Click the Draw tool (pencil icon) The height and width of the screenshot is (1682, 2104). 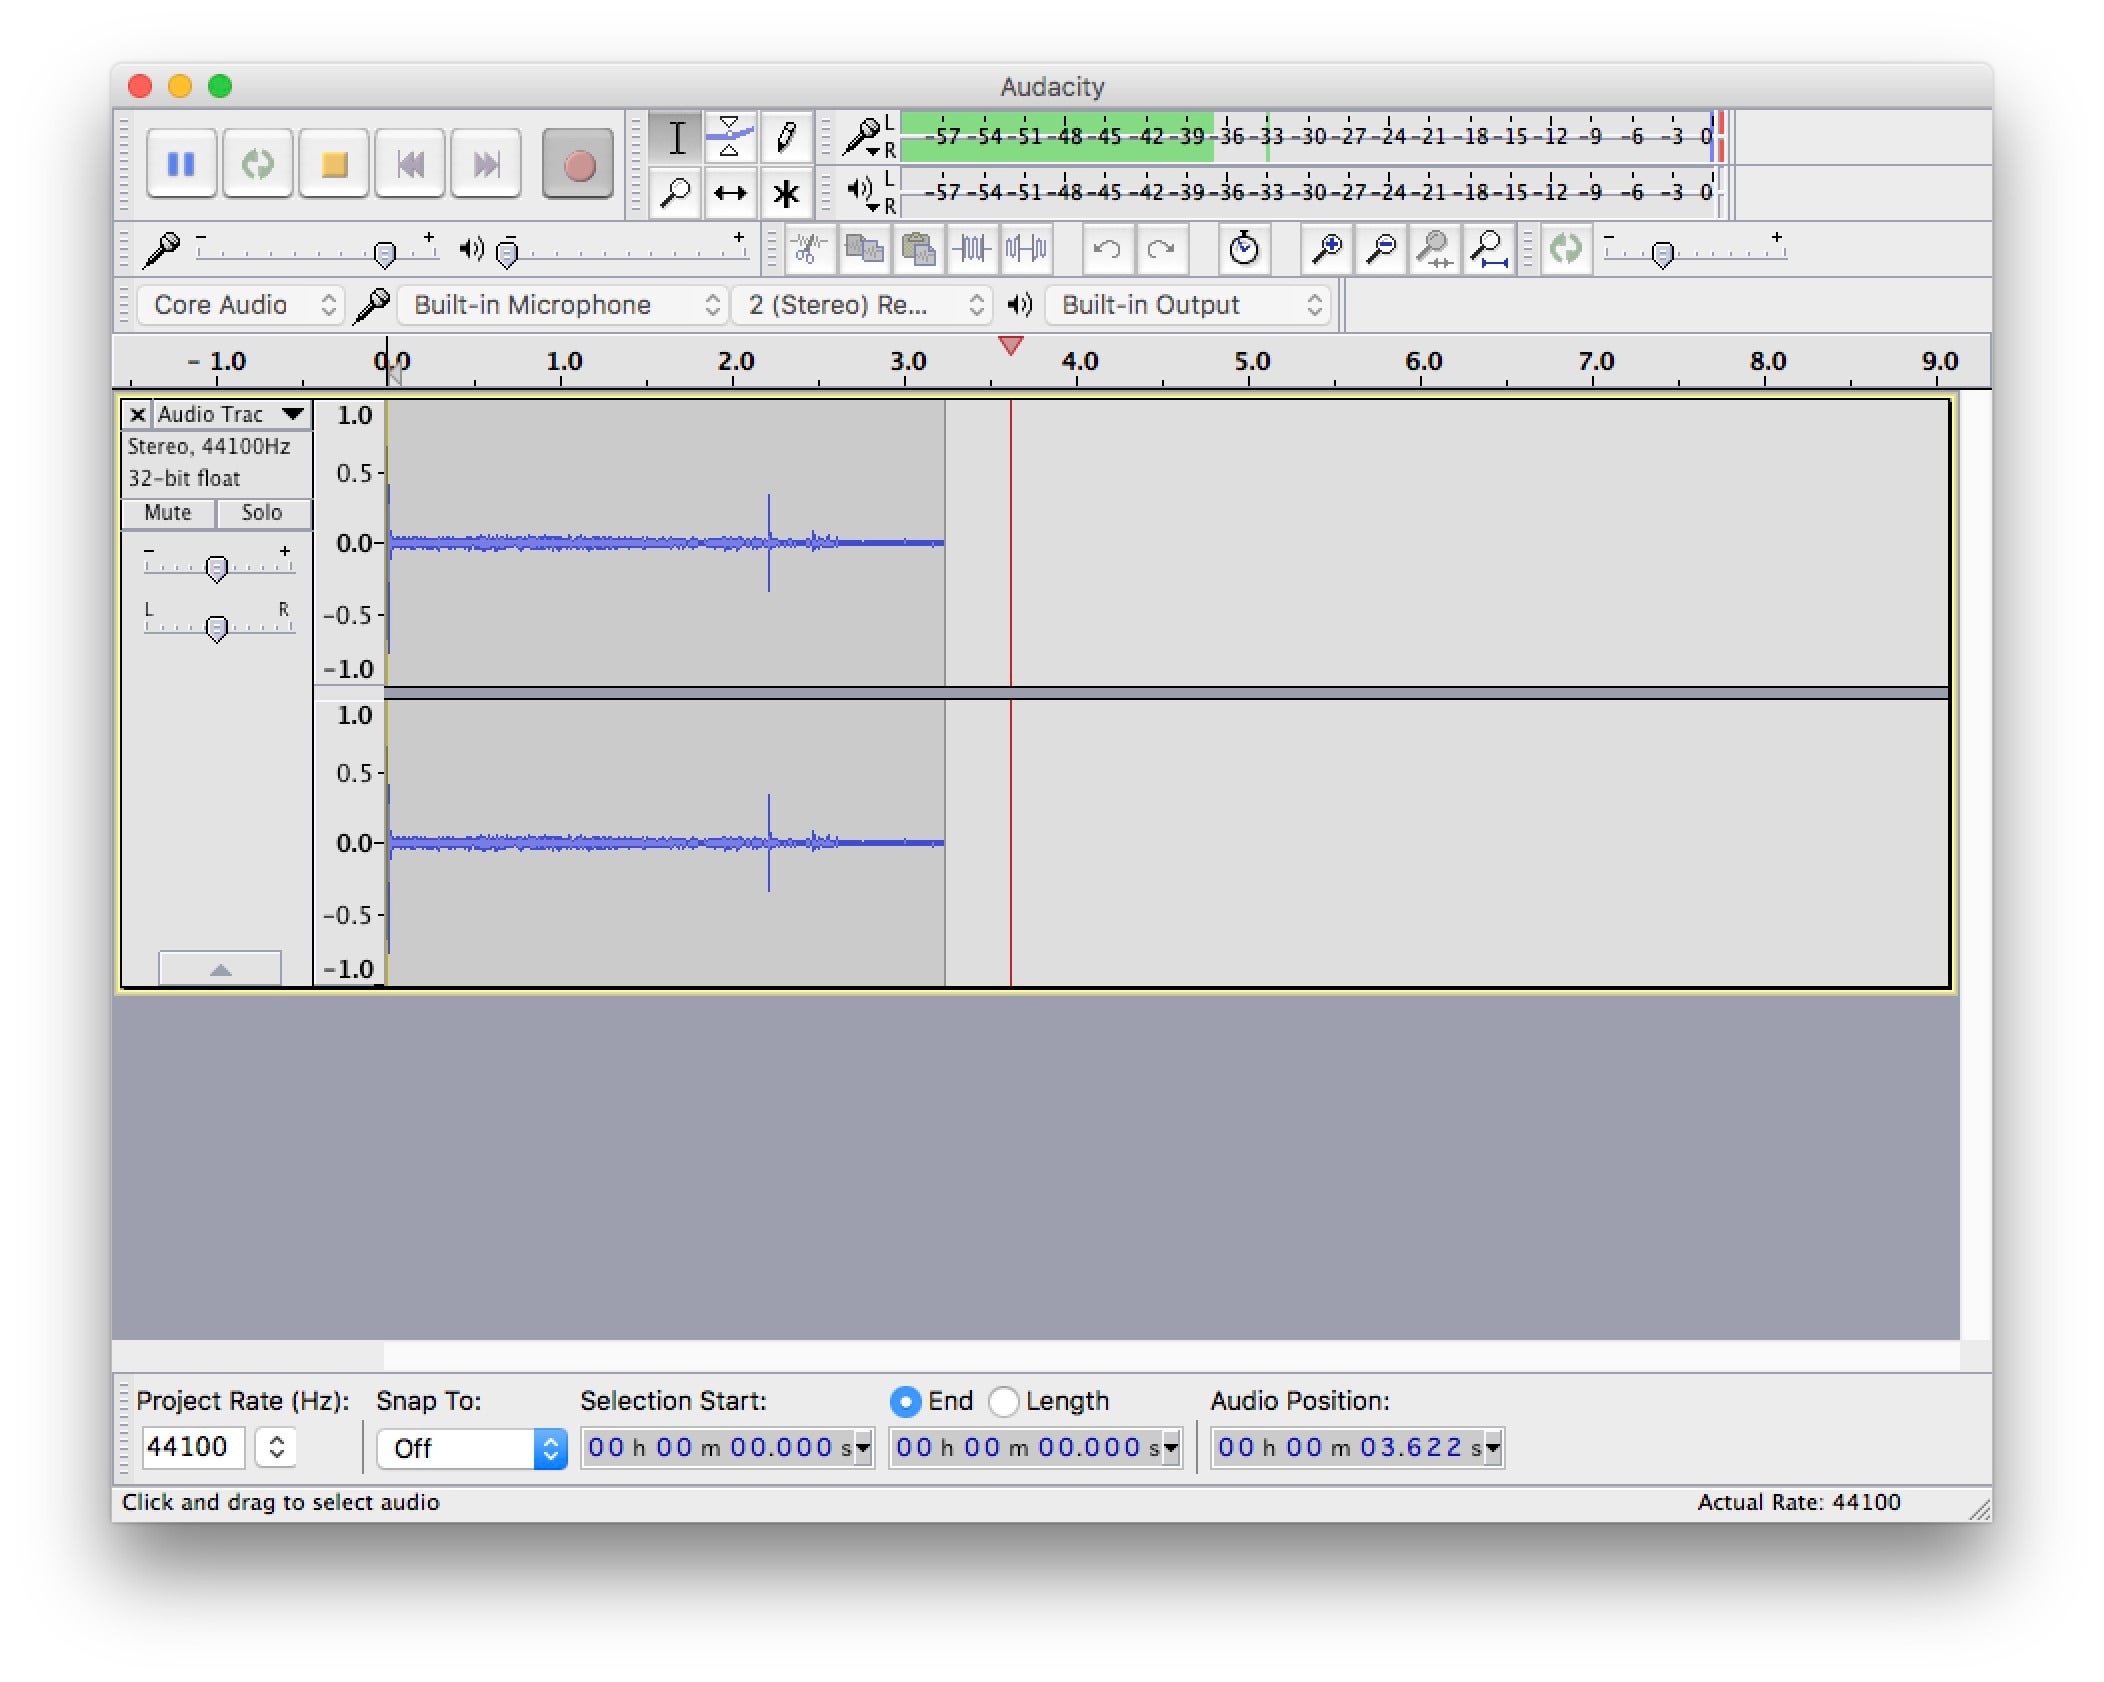point(786,141)
